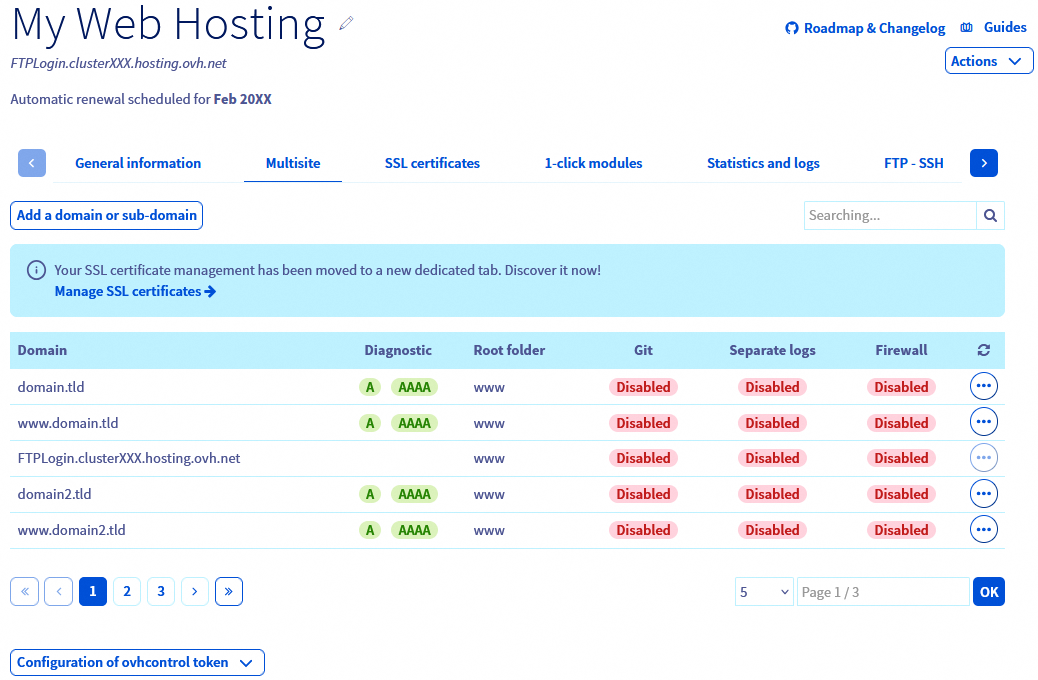
Task: Expand the Configuration of ovhcontrol token section
Action: [137, 662]
